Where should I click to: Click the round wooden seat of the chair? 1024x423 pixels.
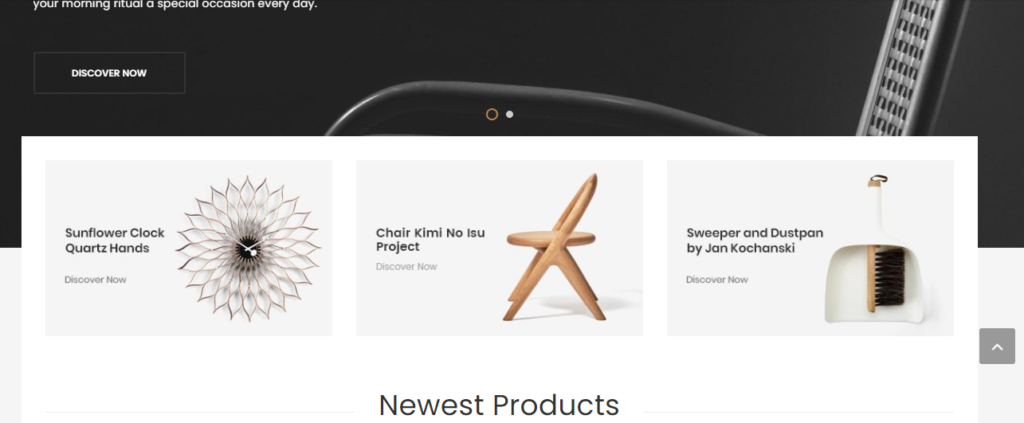(551, 238)
